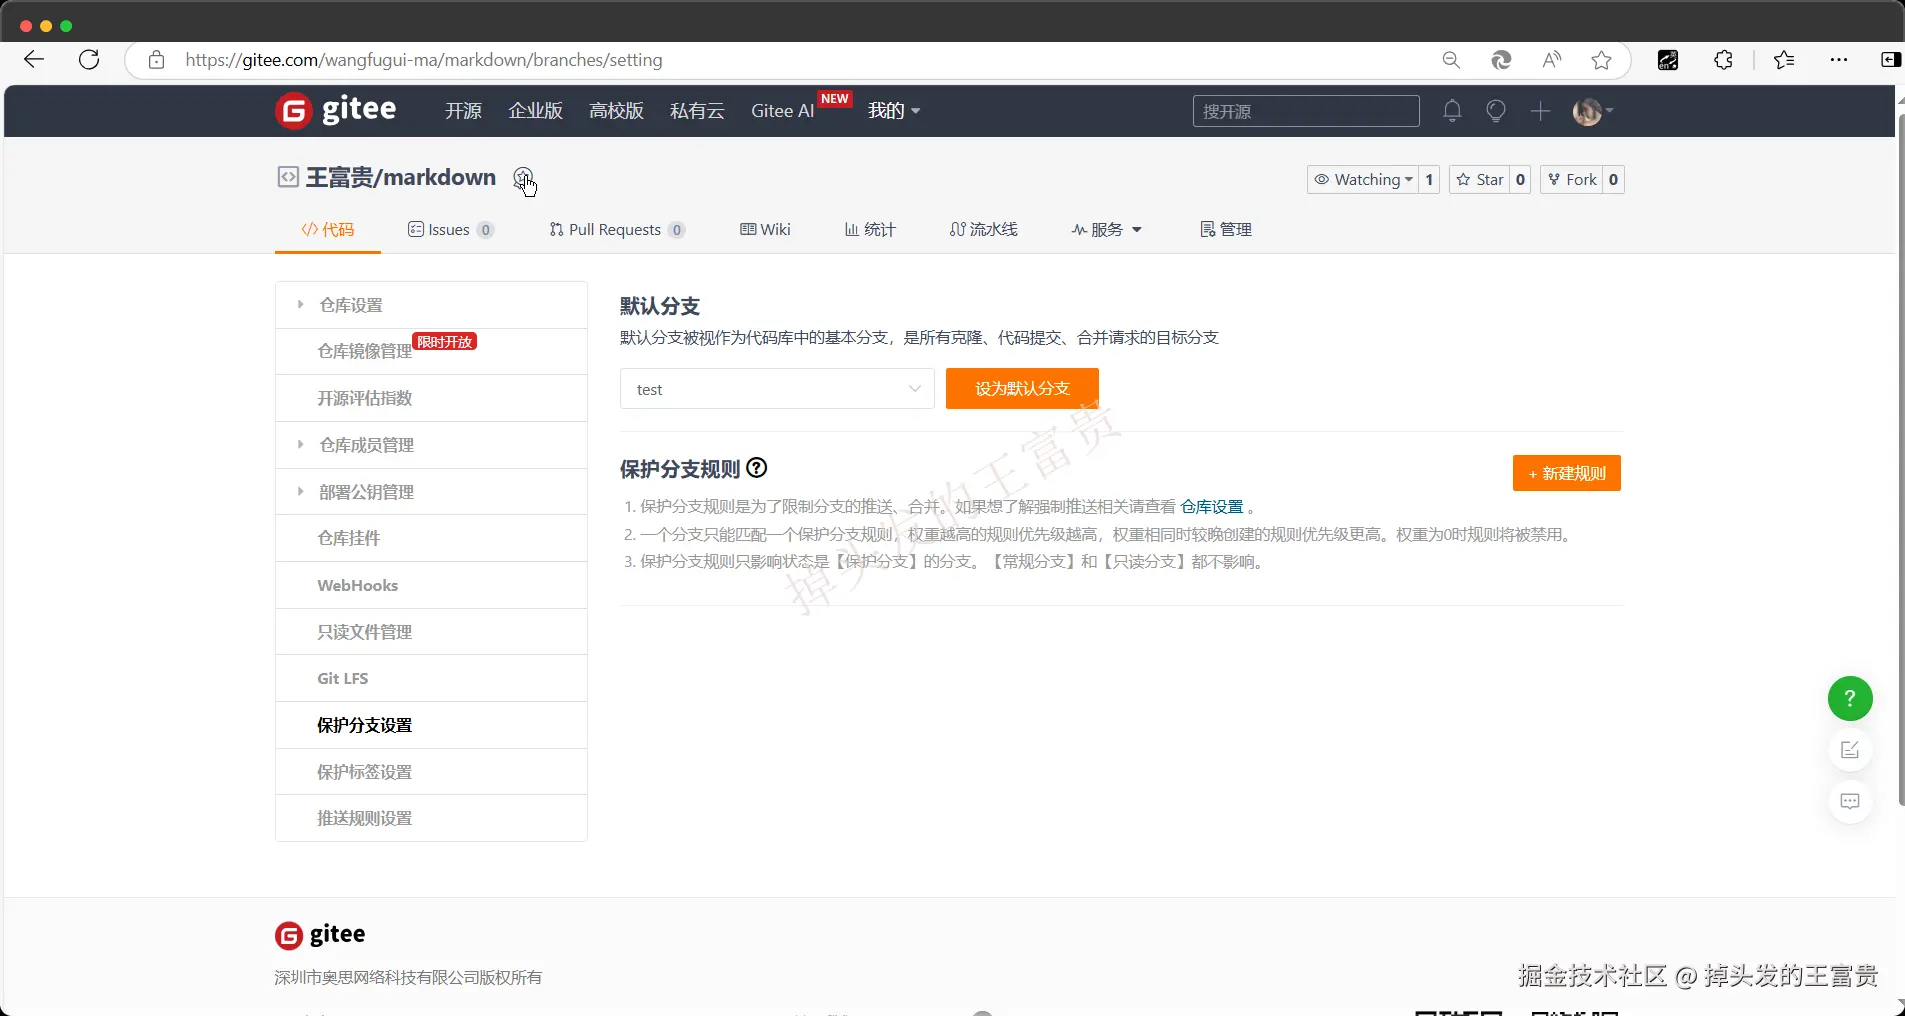
Task: Click the Gitee logo in the header
Action: click(336, 110)
